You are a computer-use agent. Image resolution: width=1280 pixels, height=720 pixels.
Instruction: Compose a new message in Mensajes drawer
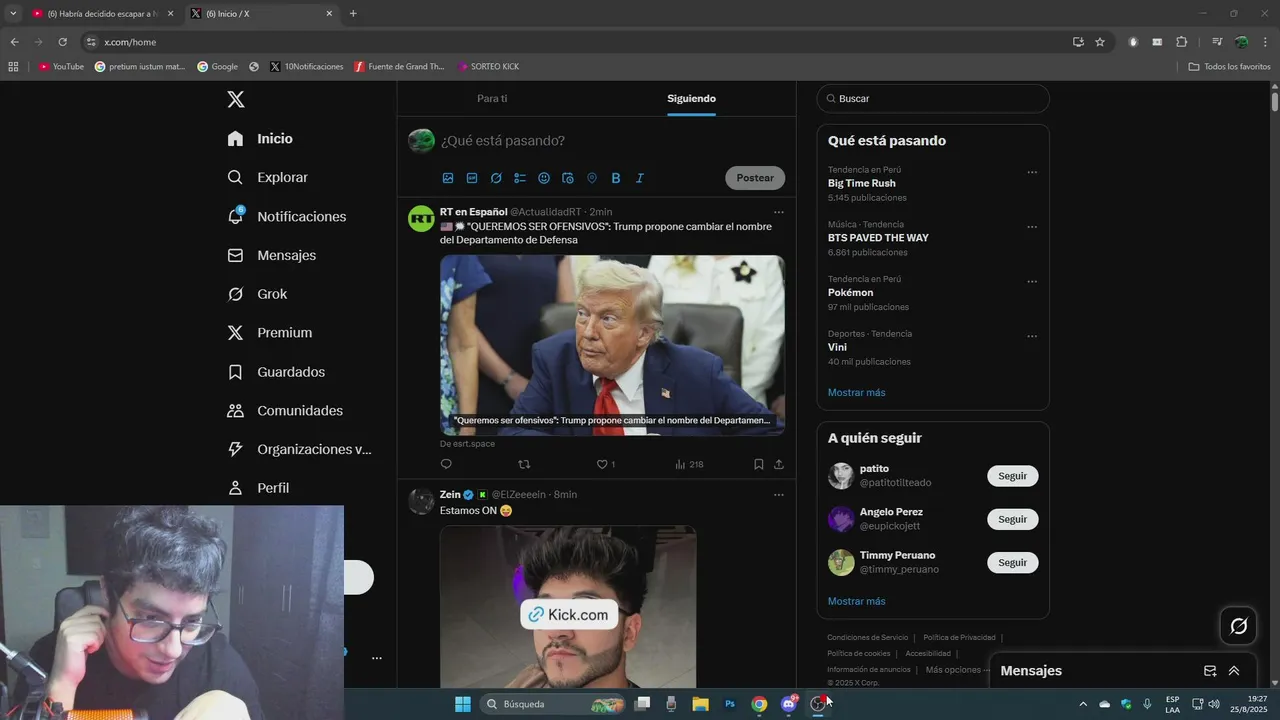coord(1210,671)
